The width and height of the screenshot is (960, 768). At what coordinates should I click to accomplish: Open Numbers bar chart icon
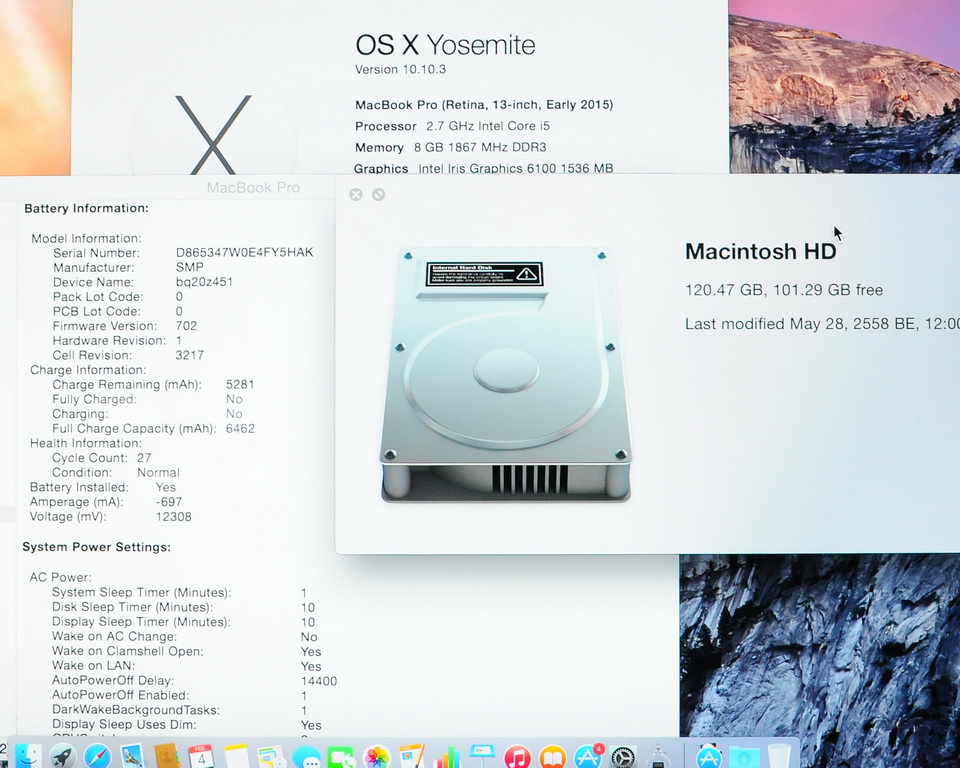coord(446,758)
